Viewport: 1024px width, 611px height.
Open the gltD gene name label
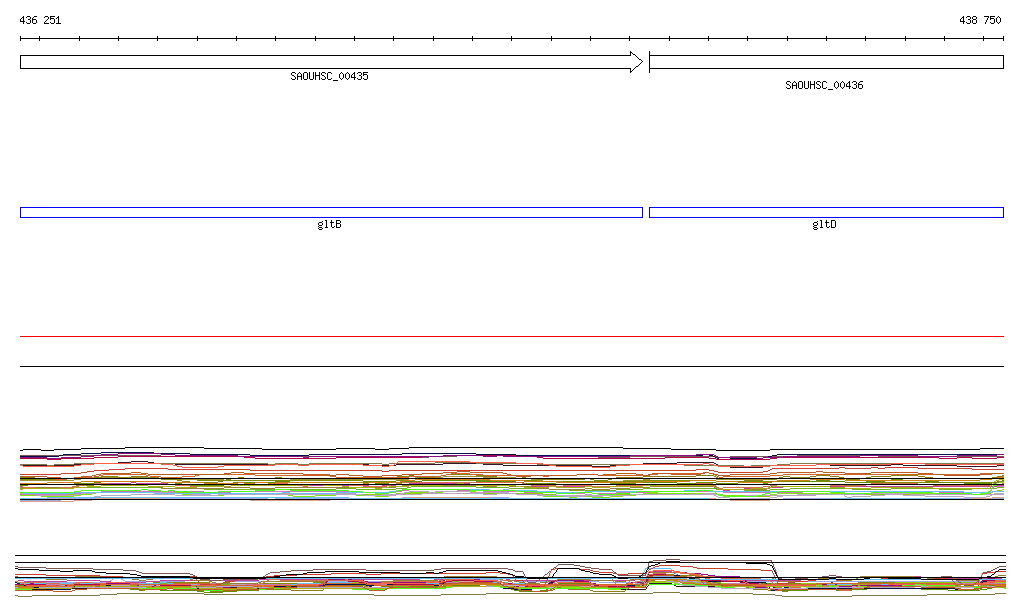(824, 225)
